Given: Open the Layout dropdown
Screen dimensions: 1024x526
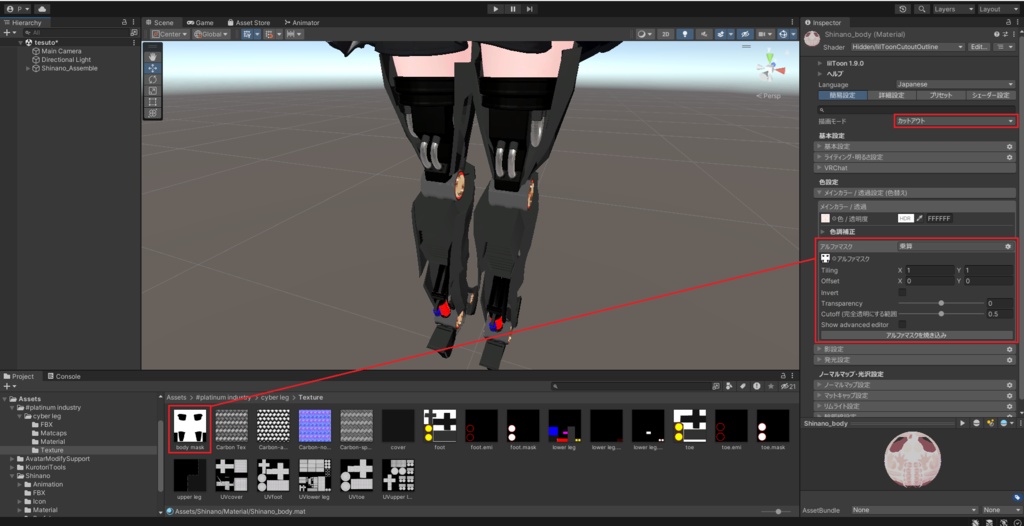Looking at the screenshot, I should (998, 9).
